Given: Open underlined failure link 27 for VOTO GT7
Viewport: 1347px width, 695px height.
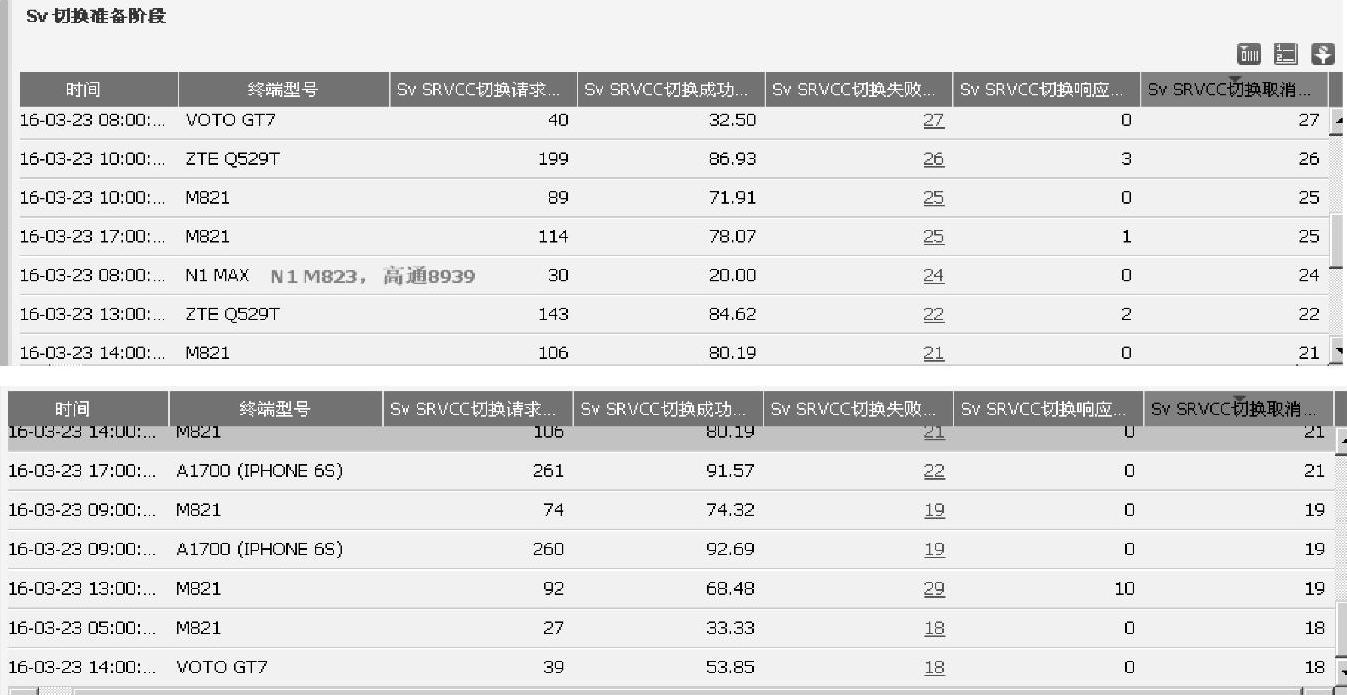Looking at the screenshot, I should [933, 120].
